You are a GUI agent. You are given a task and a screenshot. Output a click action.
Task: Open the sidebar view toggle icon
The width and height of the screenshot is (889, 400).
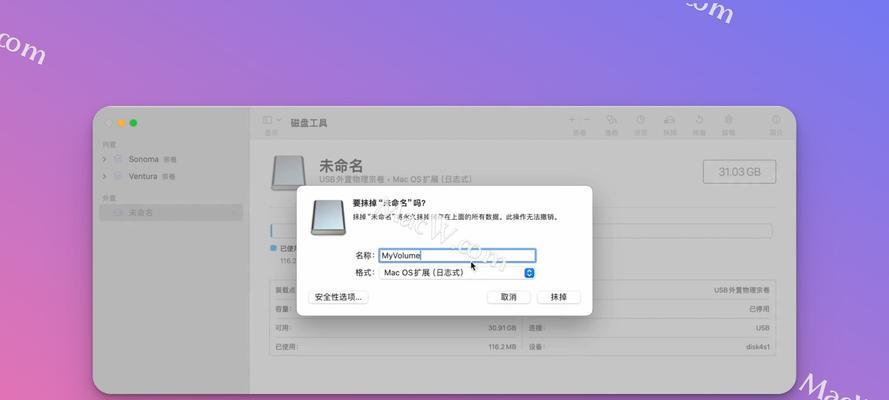[x=268, y=120]
